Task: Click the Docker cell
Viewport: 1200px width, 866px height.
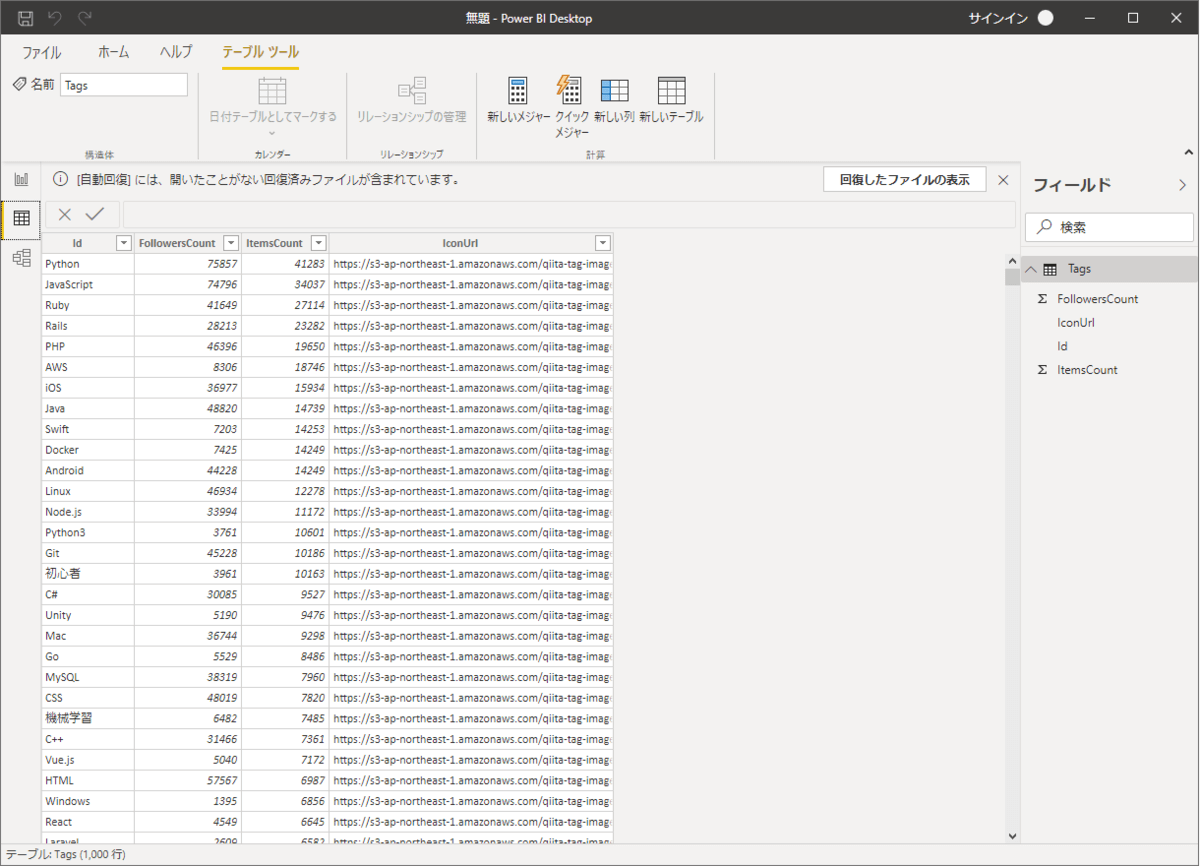Action: 88,450
